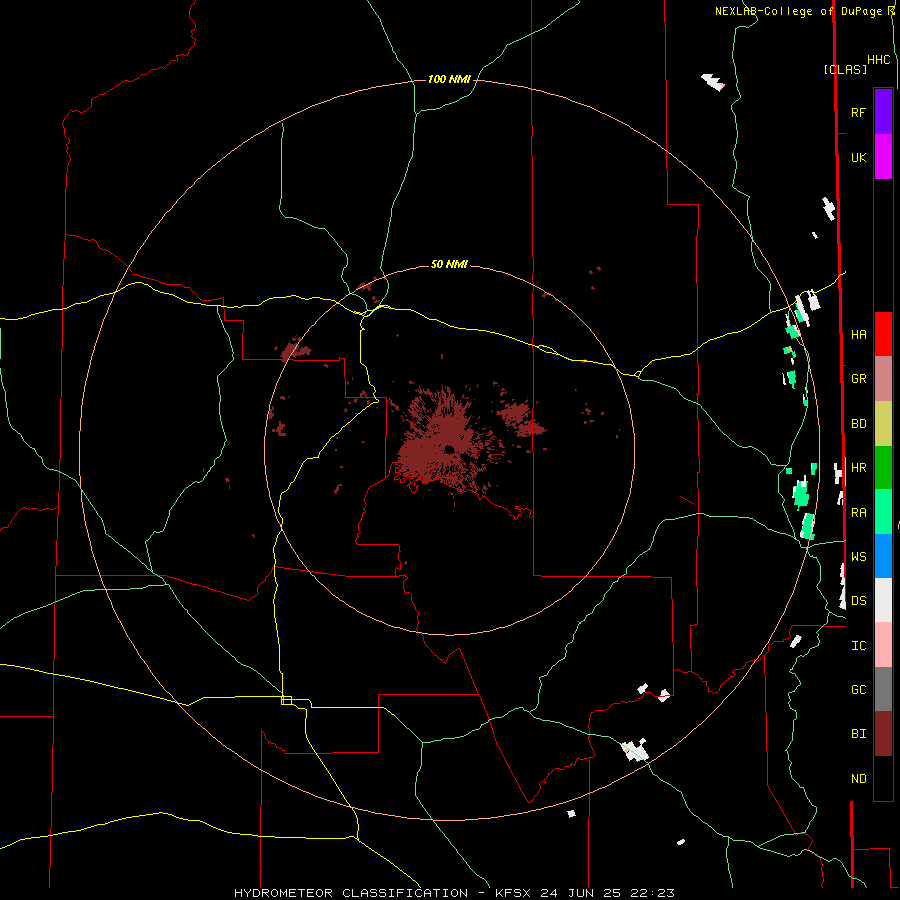
Task: Click the BI legend label
Action: tap(858, 734)
